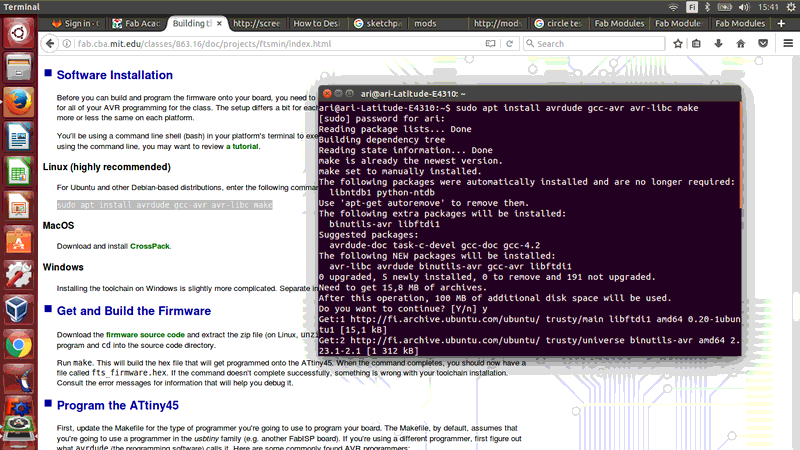Switch to the http://scree tab
This screenshot has height=450, width=800.
pyautogui.click(x=257, y=23)
